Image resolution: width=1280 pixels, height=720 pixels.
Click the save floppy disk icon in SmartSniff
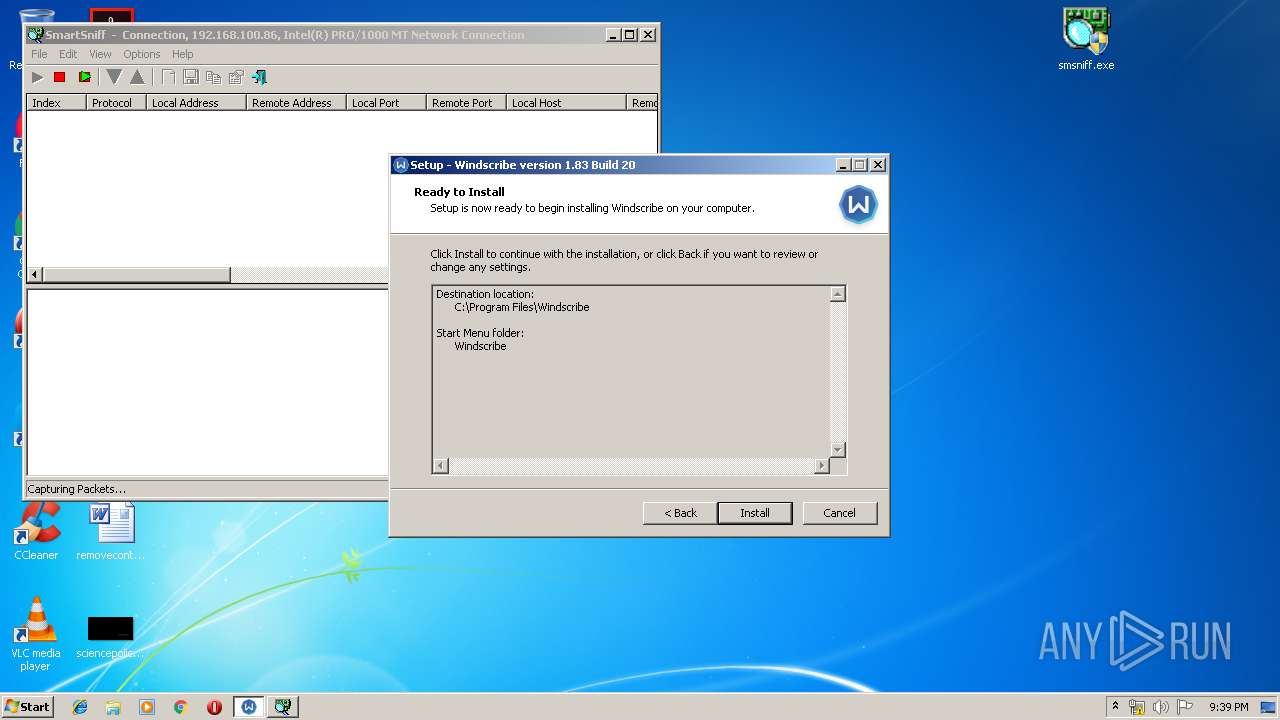tap(190, 77)
